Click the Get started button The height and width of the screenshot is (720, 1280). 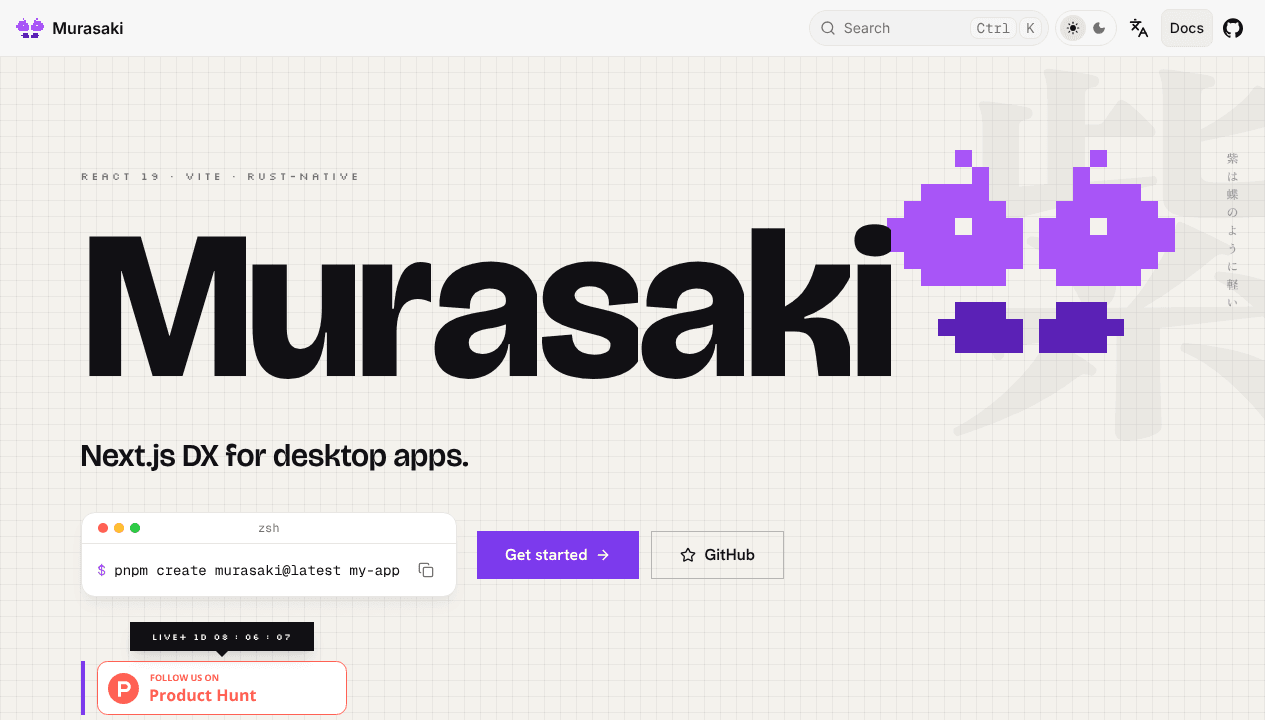(x=558, y=555)
